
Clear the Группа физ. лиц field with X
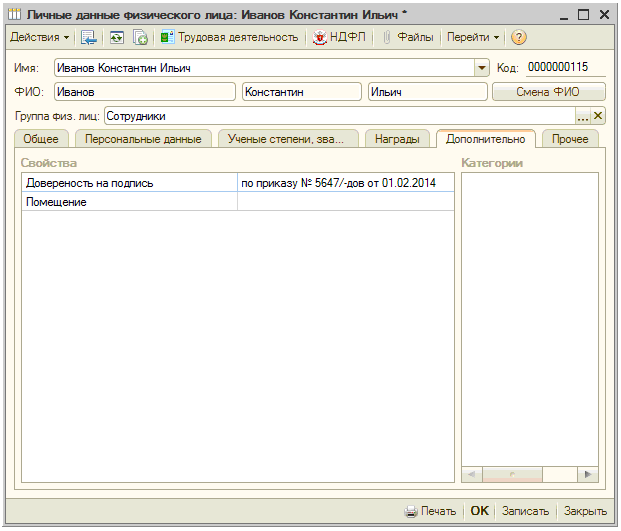pyautogui.click(x=598, y=116)
